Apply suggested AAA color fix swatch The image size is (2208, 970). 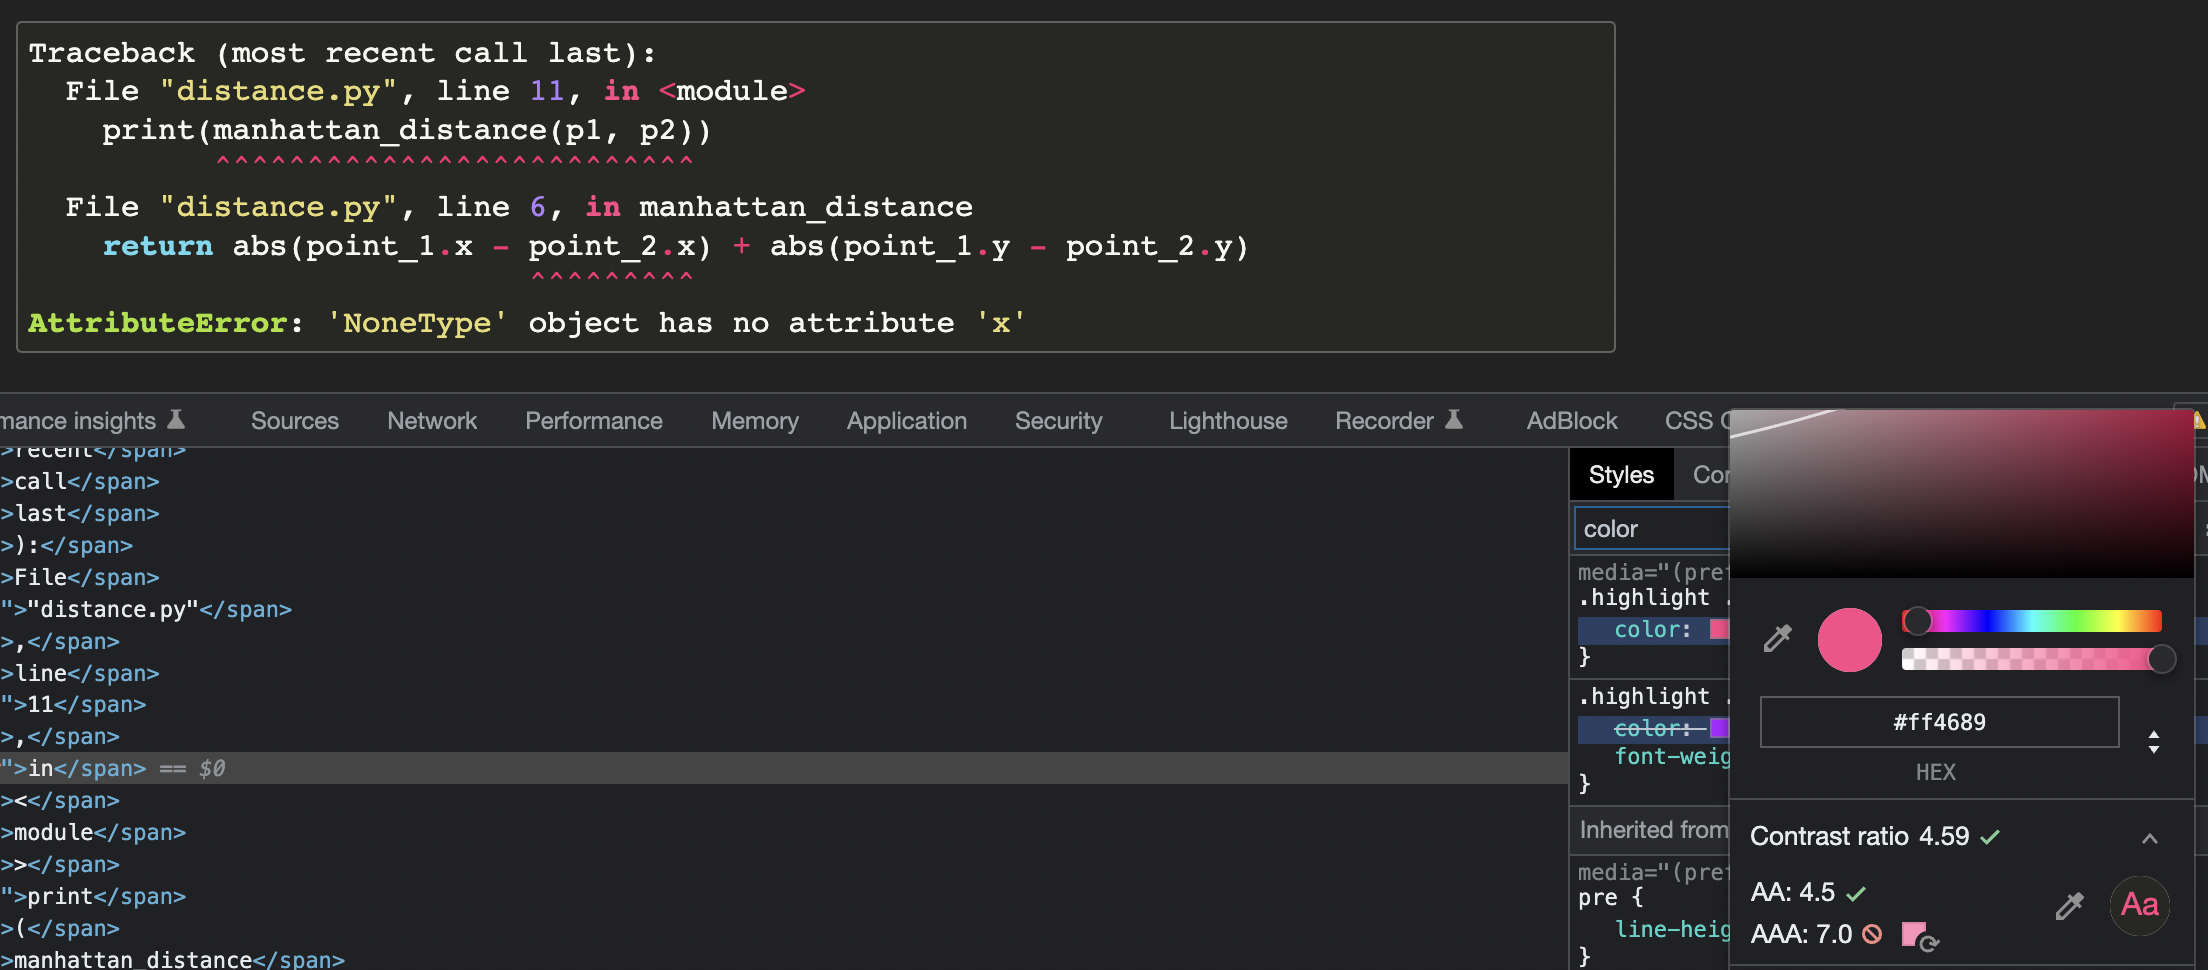(x=1920, y=936)
